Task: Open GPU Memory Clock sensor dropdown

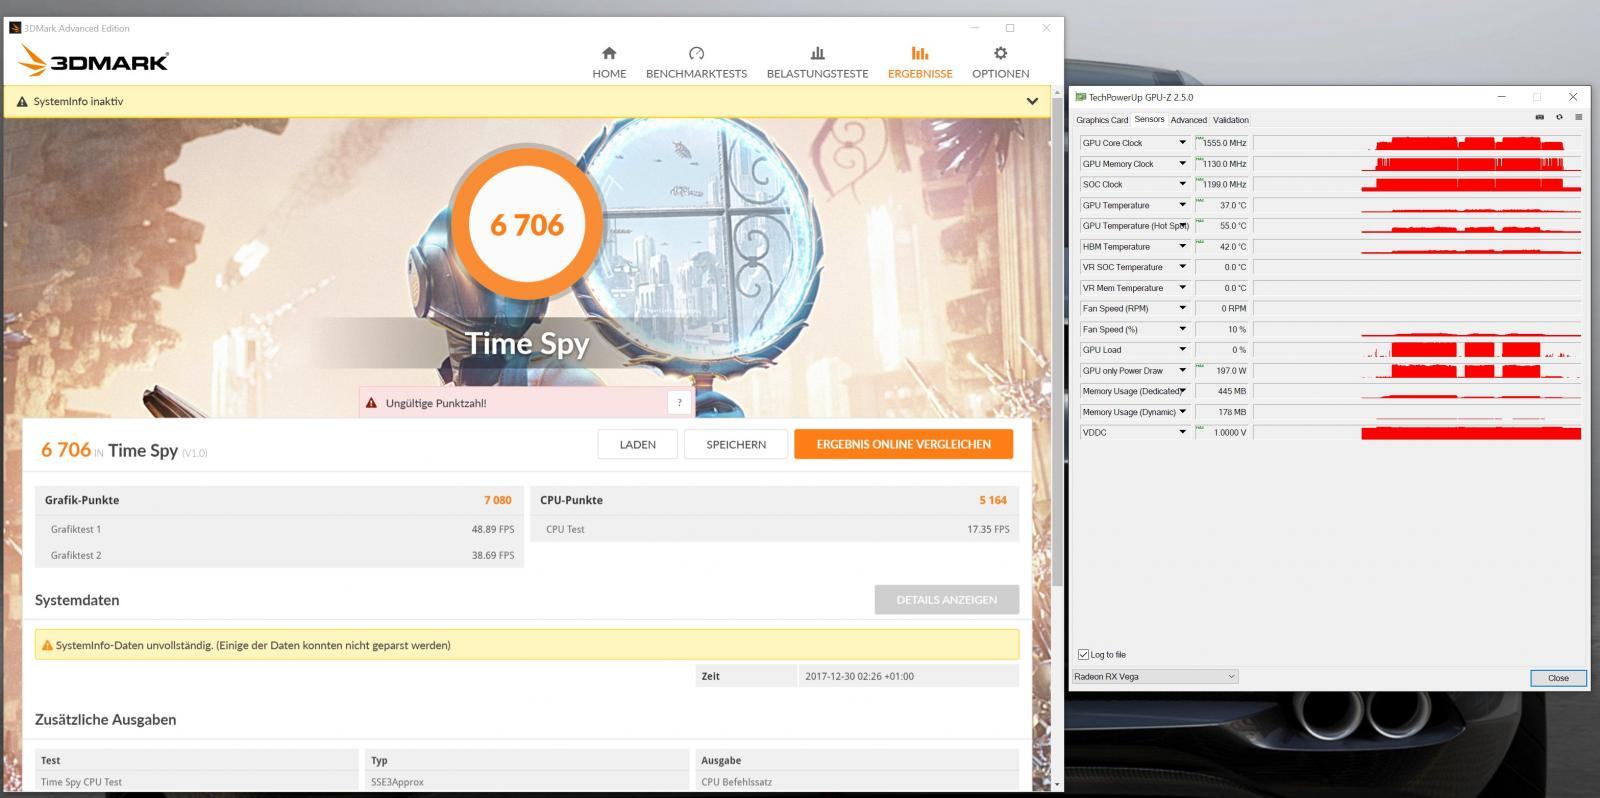Action: pyautogui.click(x=1182, y=163)
